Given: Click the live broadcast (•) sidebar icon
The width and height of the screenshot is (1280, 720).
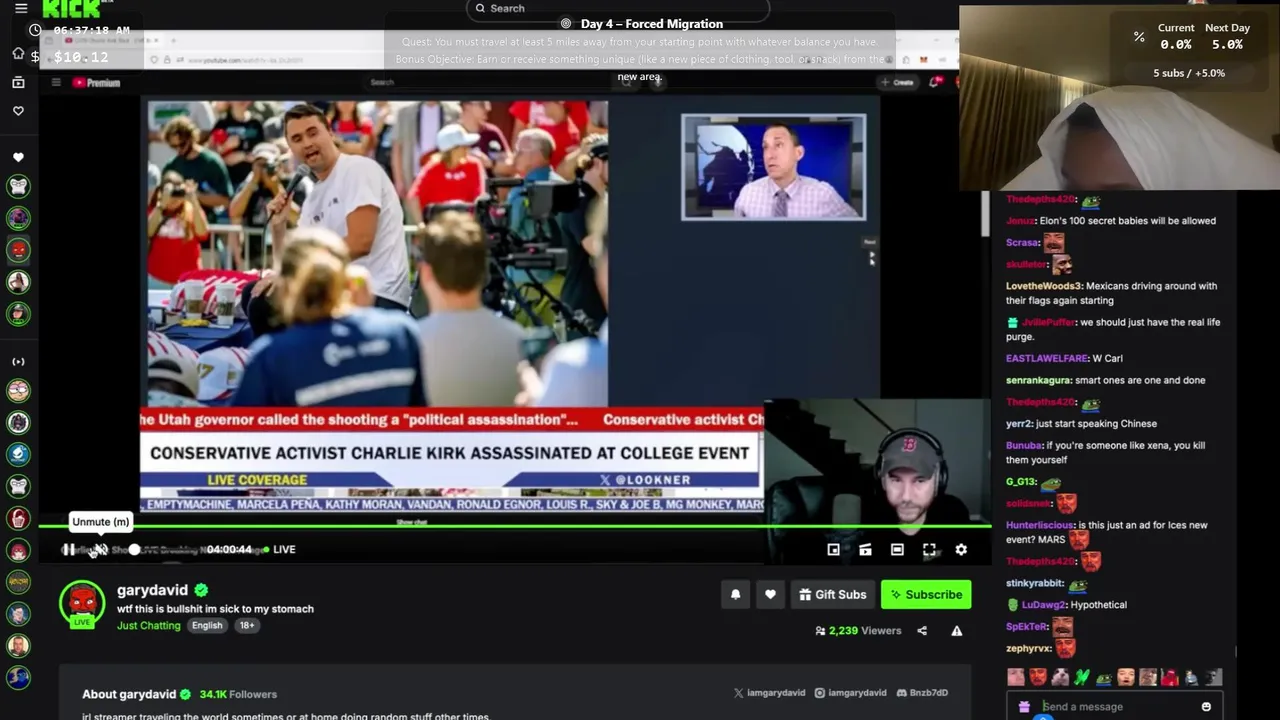Looking at the screenshot, I should point(18,362).
